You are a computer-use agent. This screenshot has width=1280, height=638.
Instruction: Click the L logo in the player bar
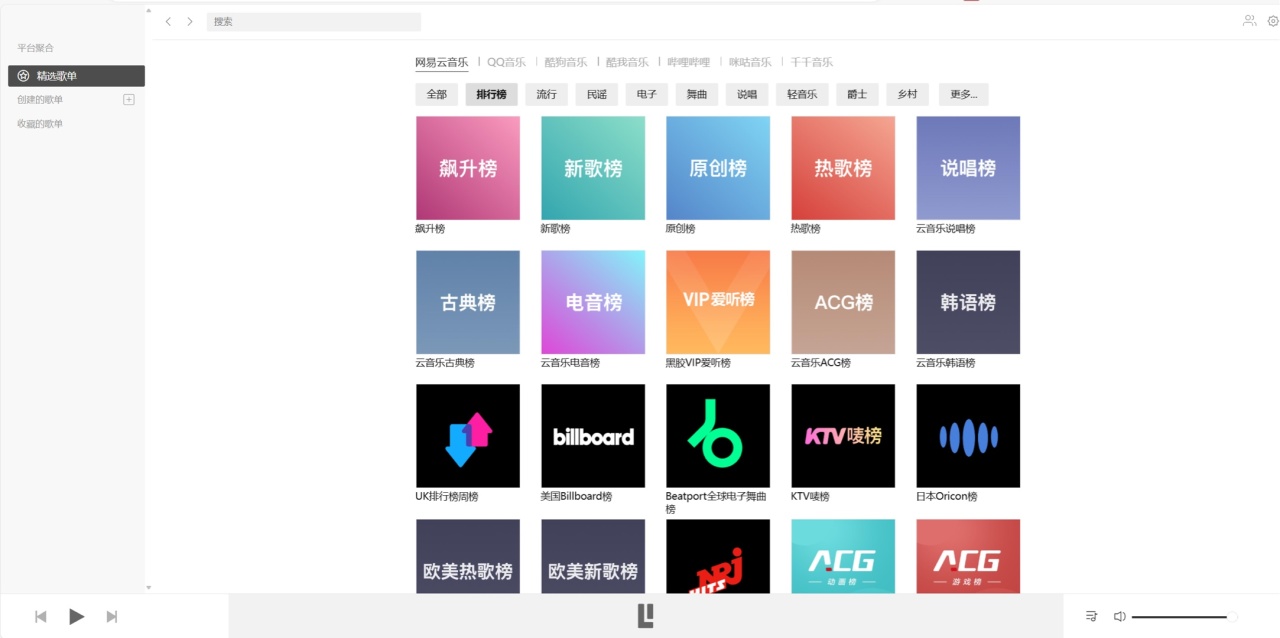tap(646, 615)
